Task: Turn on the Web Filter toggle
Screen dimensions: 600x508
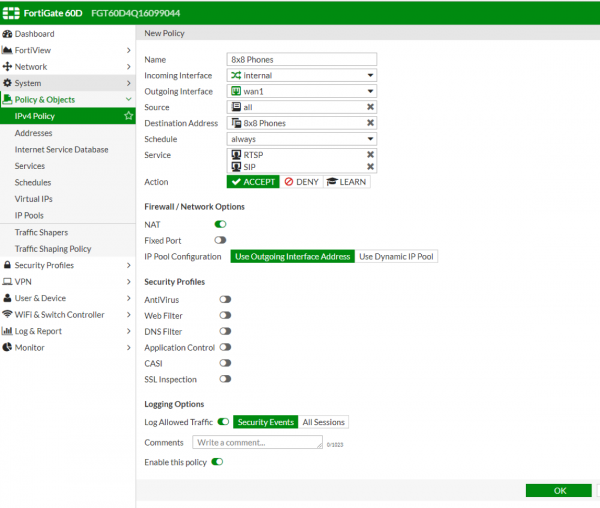Action: tap(225, 315)
